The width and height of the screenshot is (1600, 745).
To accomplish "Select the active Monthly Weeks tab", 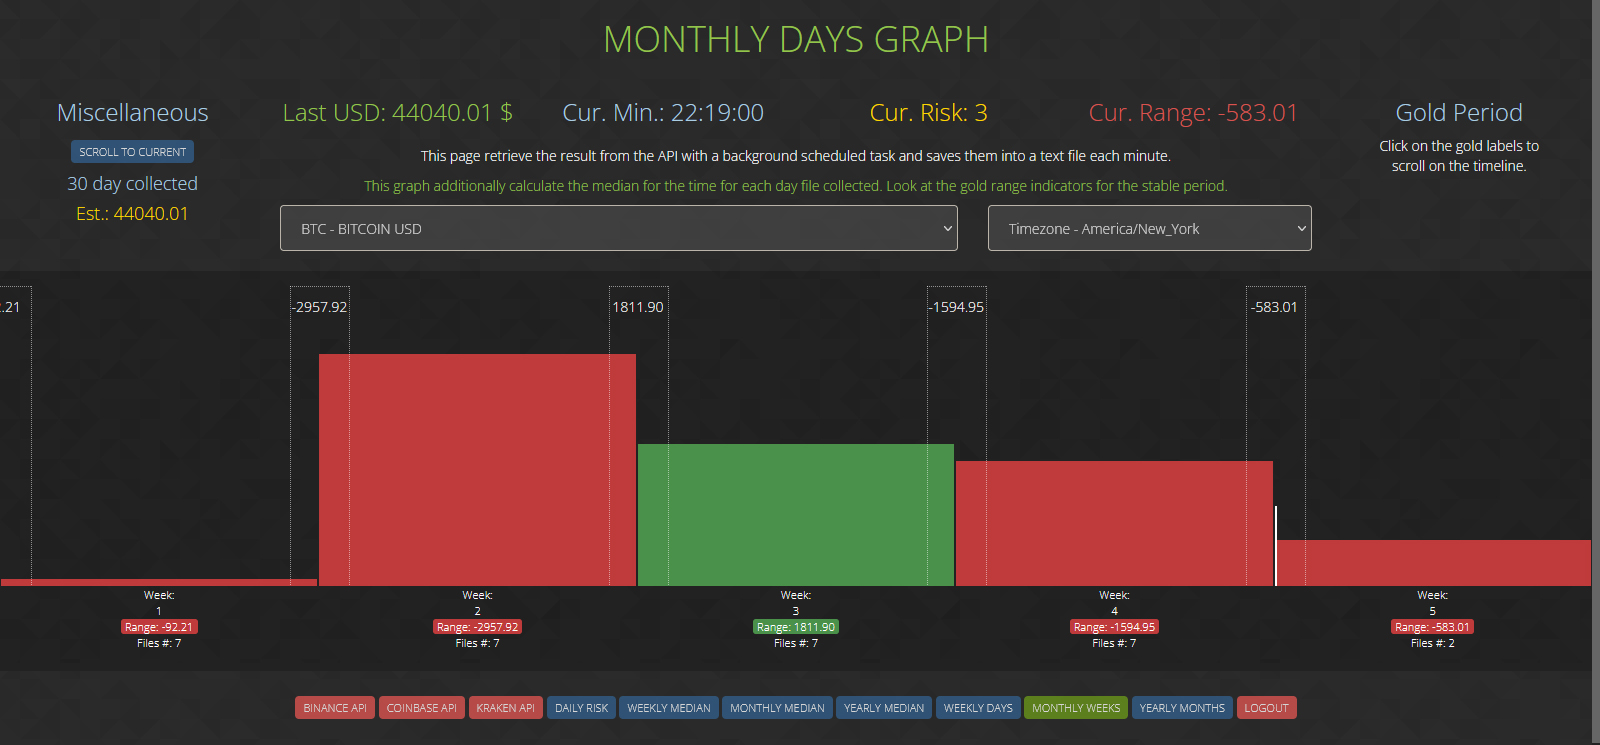I will (x=1076, y=708).
